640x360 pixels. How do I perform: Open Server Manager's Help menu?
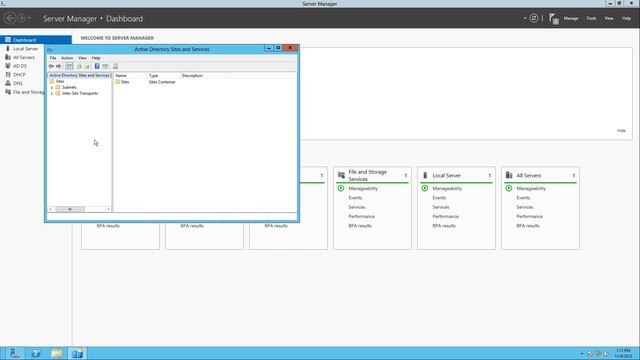click(627, 18)
